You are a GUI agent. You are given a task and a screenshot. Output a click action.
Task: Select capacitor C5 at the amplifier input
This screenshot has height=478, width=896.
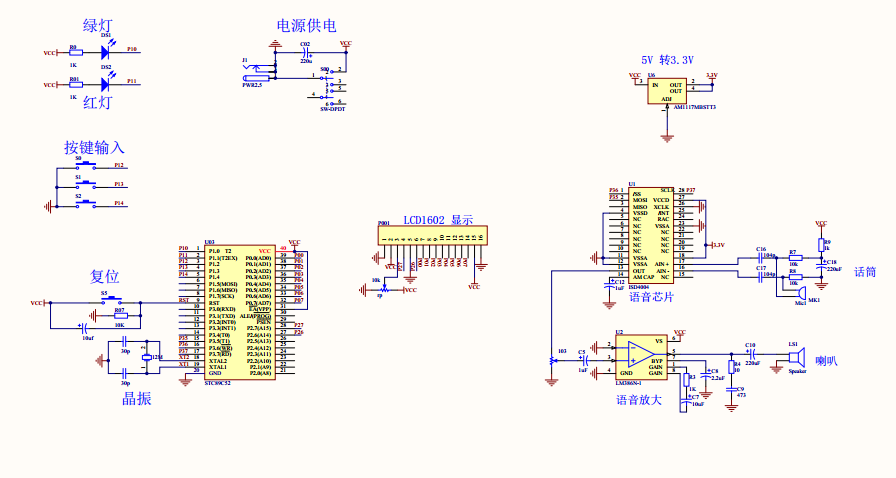coord(585,360)
